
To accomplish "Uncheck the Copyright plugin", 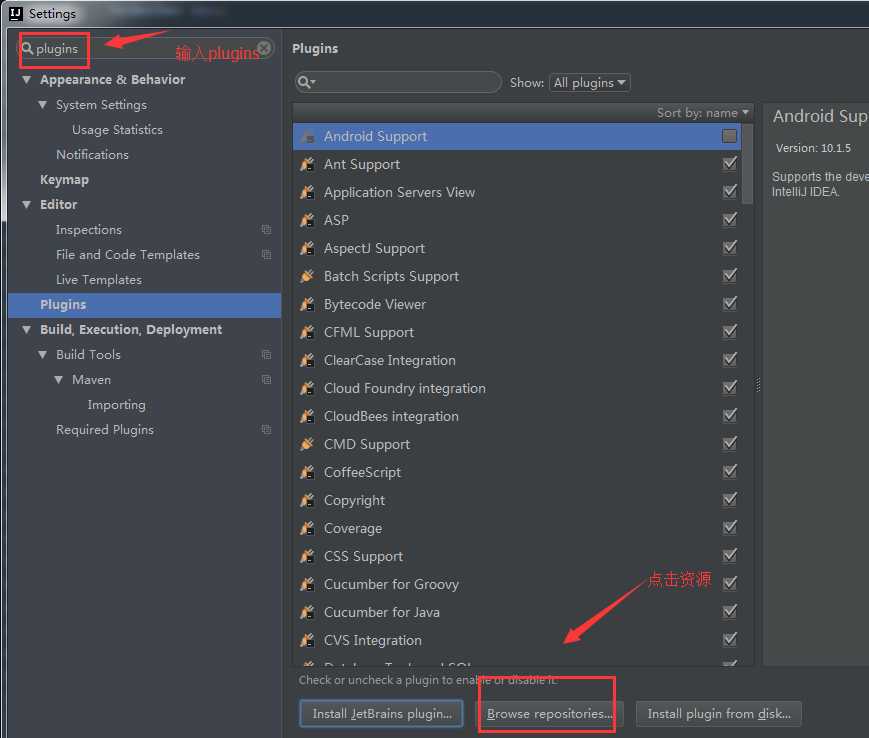I will (x=730, y=499).
